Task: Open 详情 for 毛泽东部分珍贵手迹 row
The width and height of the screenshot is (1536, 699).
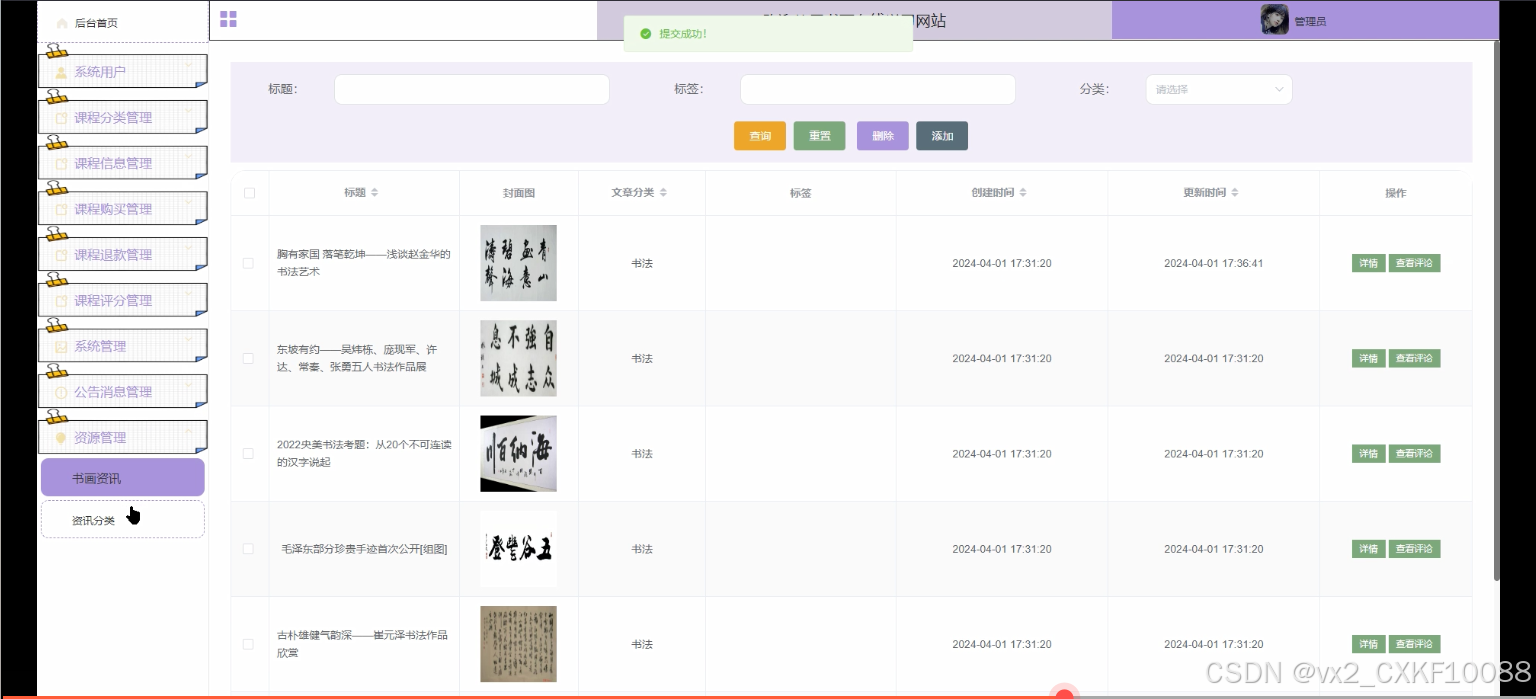Action: (x=1368, y=549)
